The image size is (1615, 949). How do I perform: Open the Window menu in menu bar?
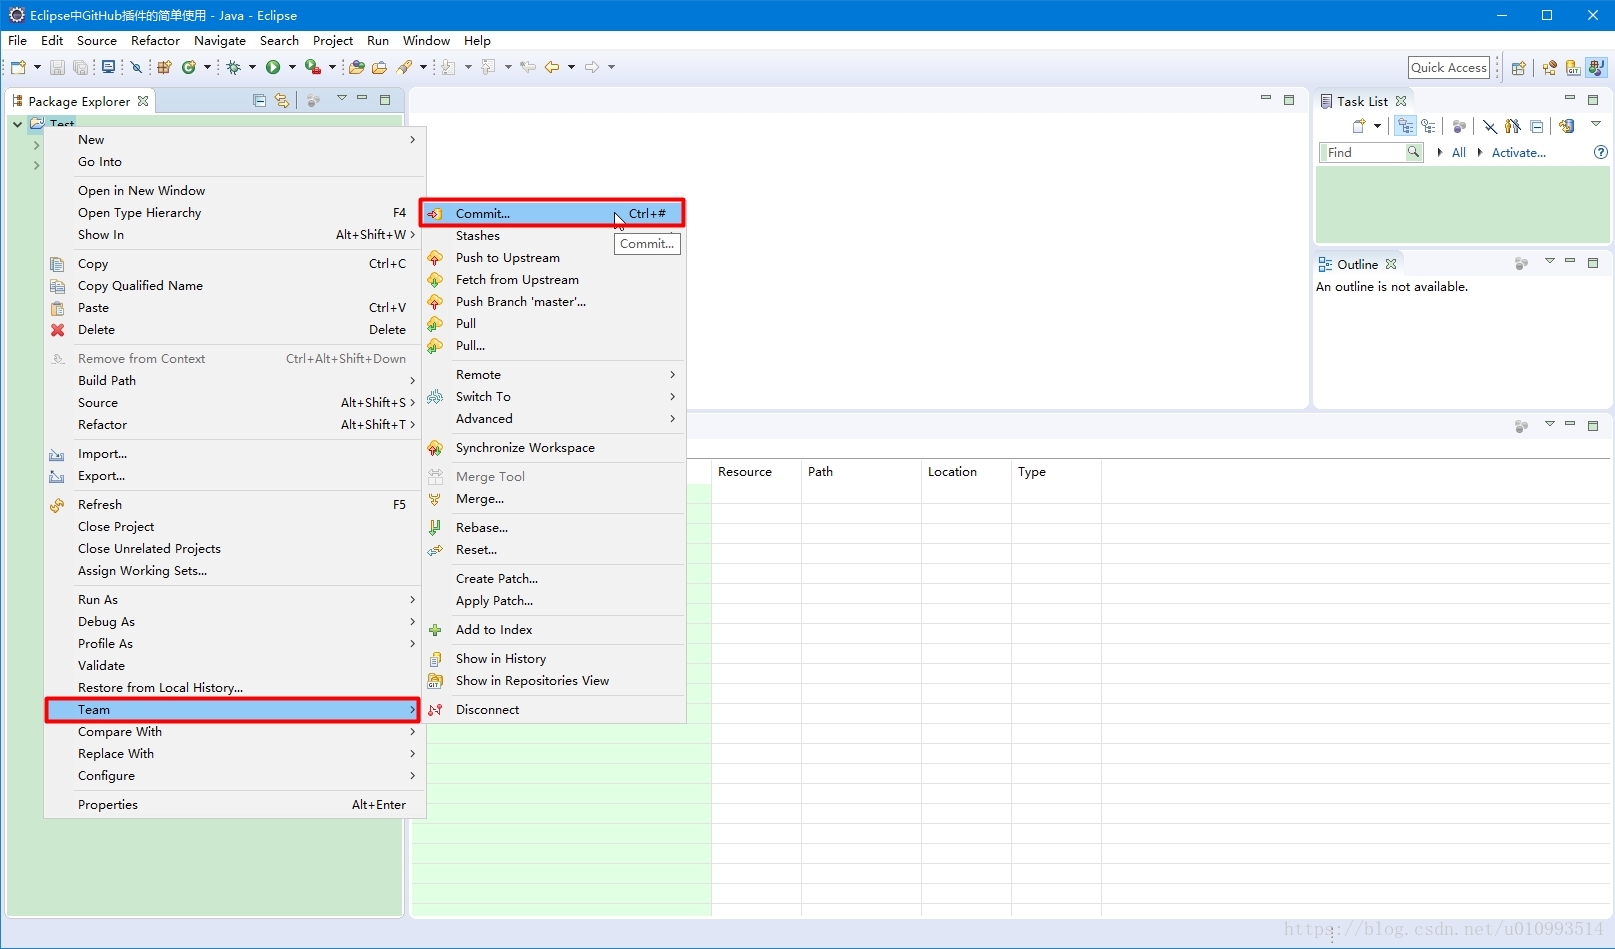(x=426, y=41)
